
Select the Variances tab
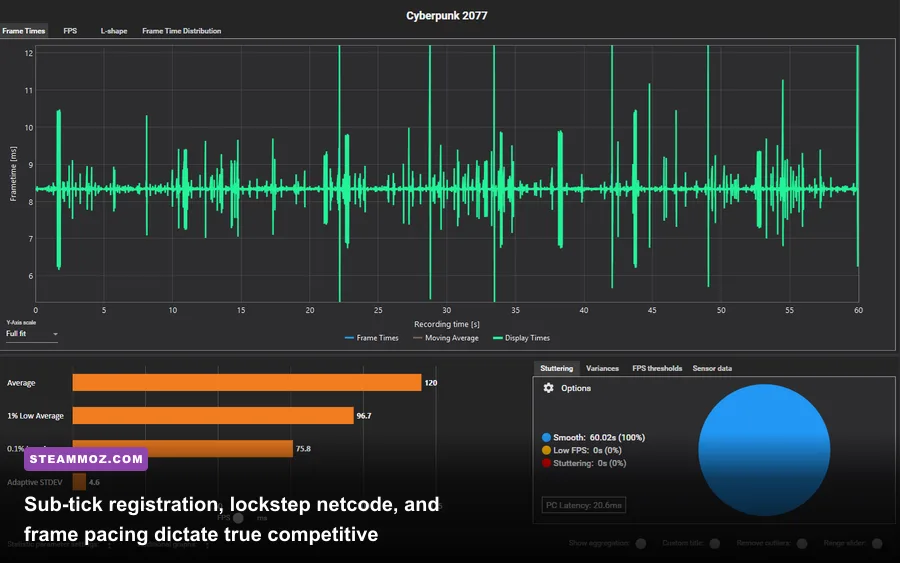602,368
